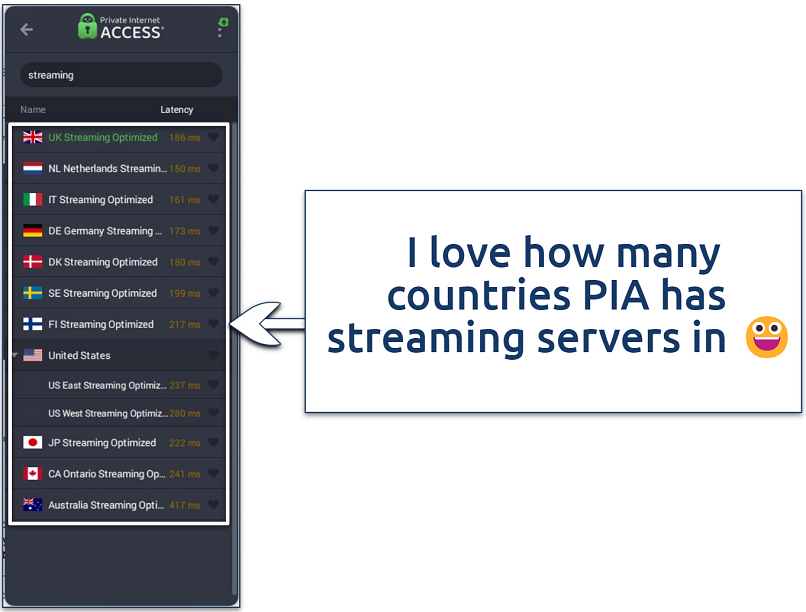Click the search field containing 'streaming'
The width and height of the screenshot is (806, 612).
pos(121,75)
